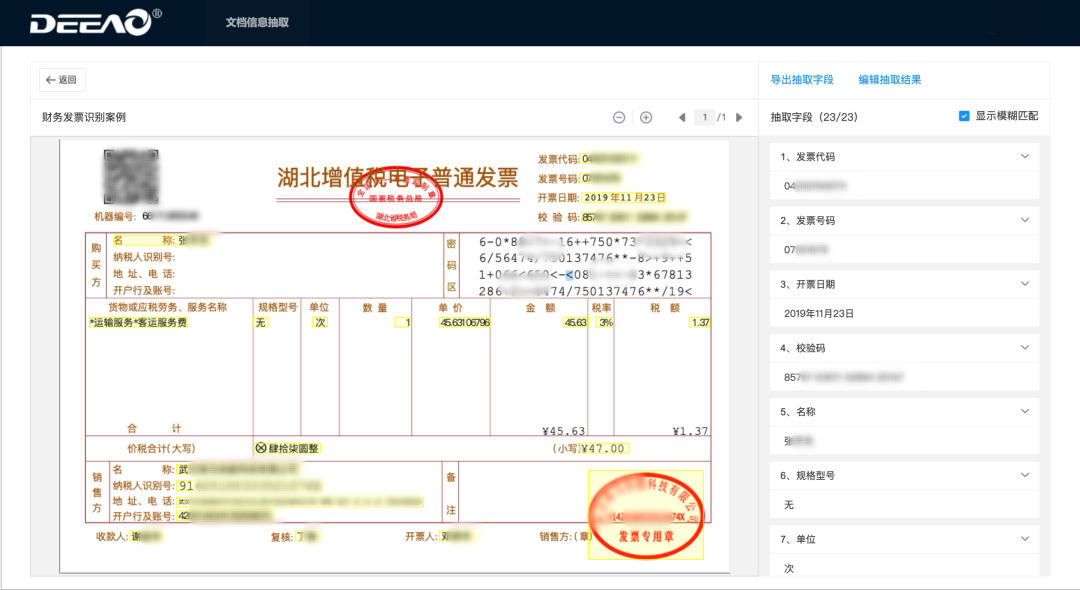The width and height of the screenshot is (1080, 590).
Task: Click the DEEAO logo
Action: click(95, 22)
